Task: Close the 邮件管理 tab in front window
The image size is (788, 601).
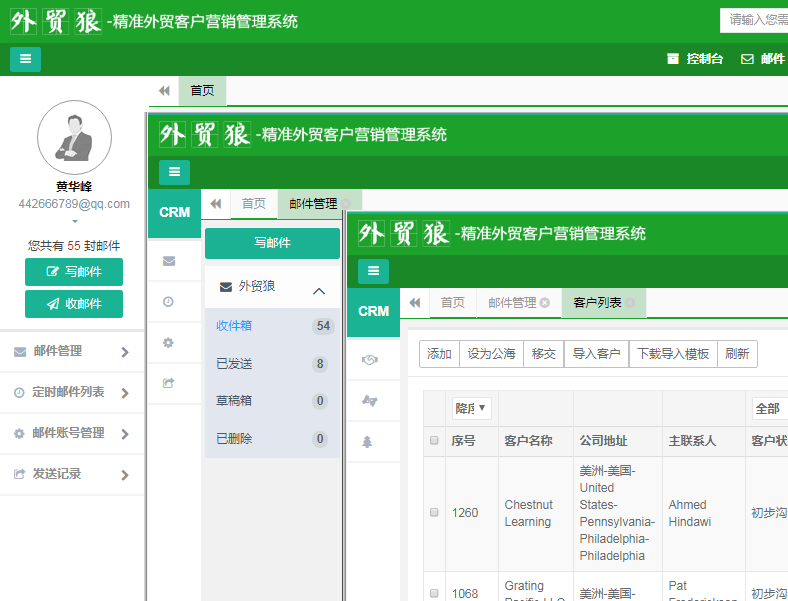Action: coord(545,303)
